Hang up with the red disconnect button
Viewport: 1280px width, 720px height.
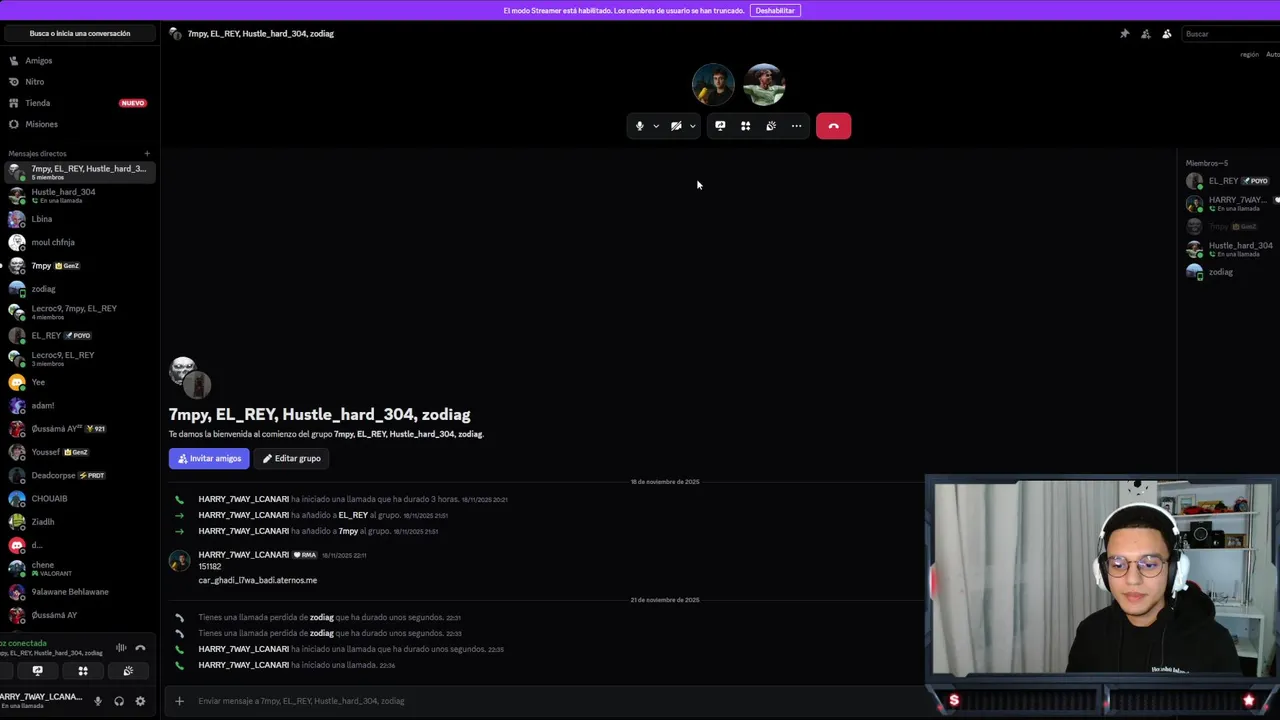(x=833, y=126)
